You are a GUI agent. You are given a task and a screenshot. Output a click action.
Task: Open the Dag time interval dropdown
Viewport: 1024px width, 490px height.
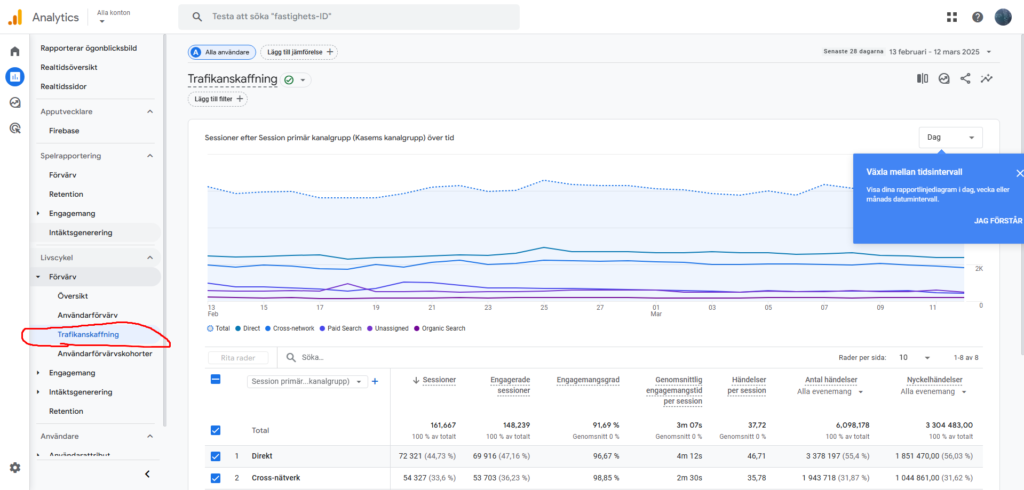950,138
